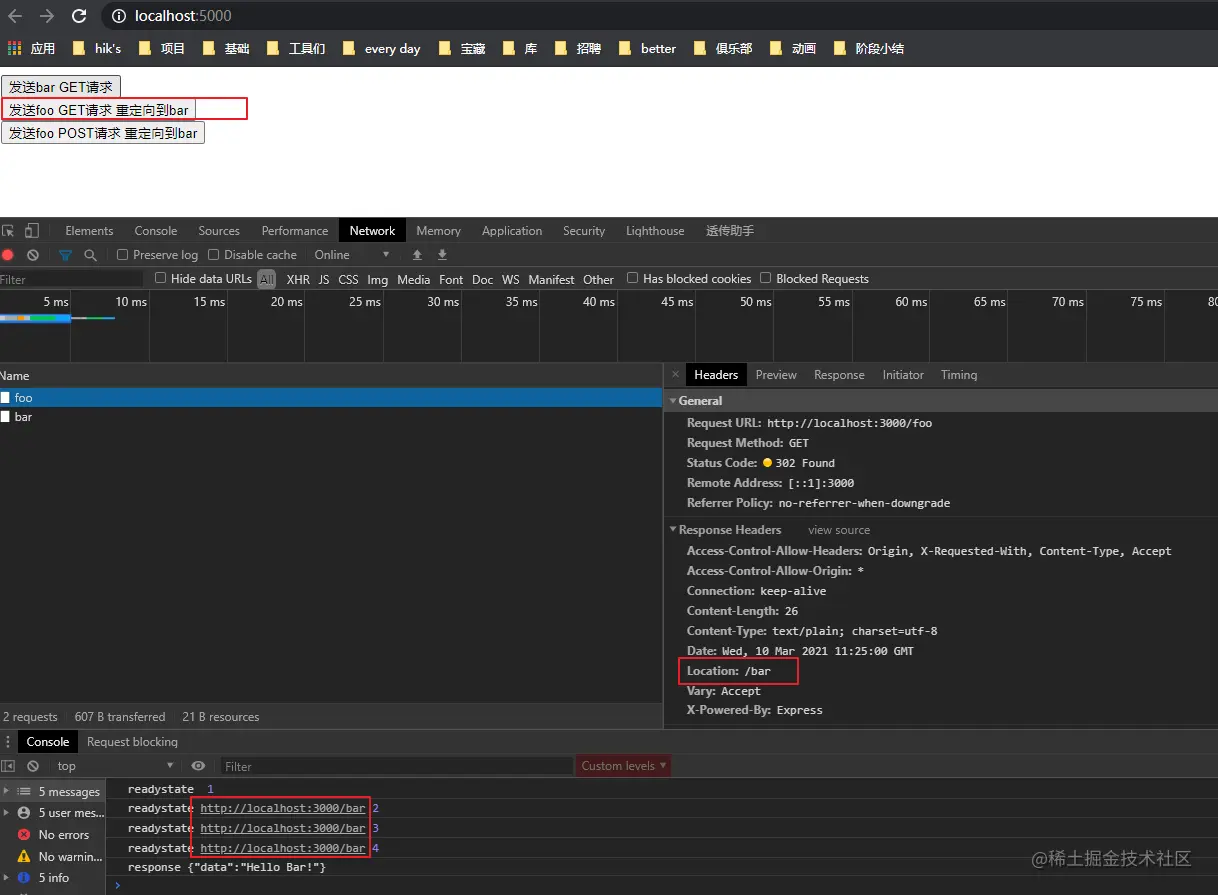Image resolution: width=1218 pixels, height=895 pixels.
Task: Switch to the Timing tab
Action: (x=959, y=374)
